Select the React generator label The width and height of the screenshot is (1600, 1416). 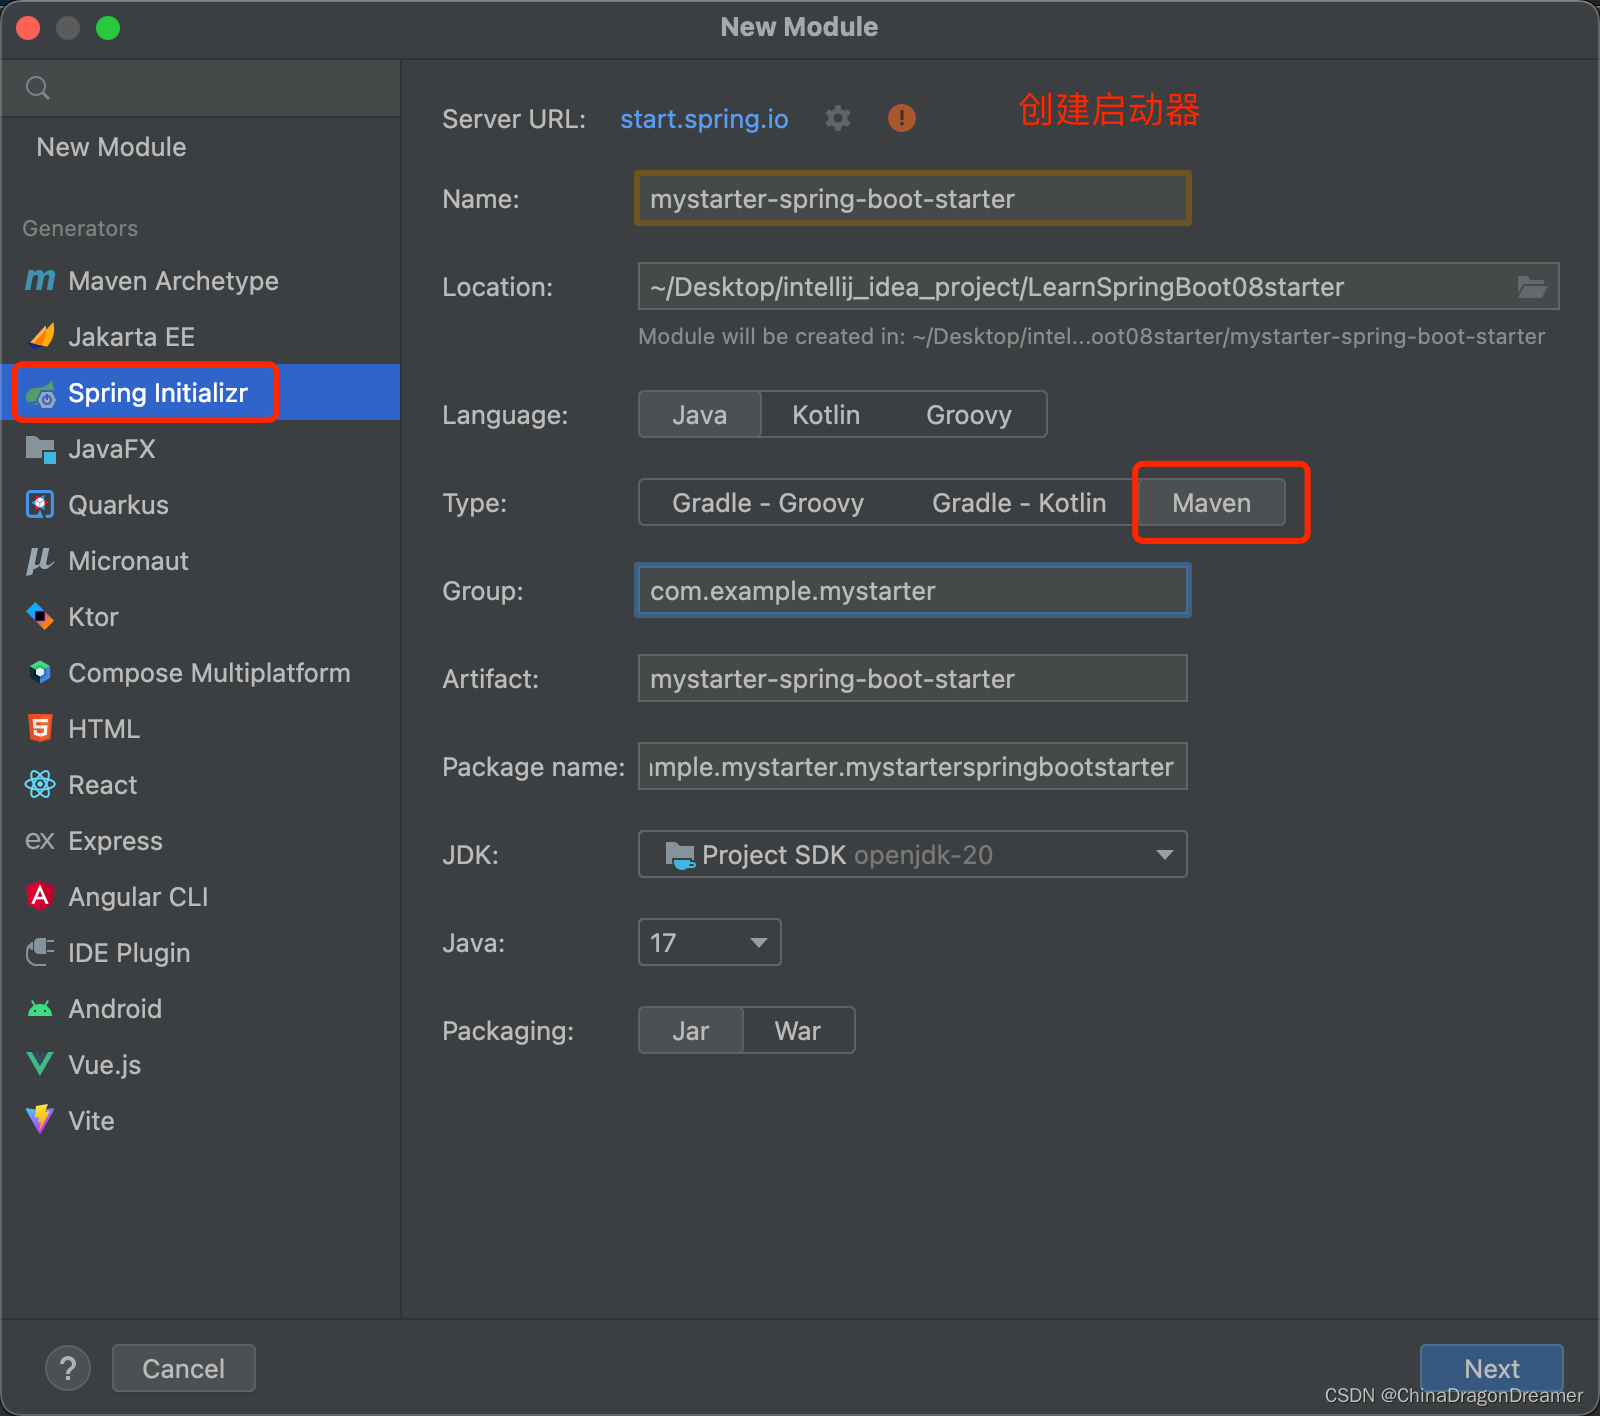click(103, 785)
